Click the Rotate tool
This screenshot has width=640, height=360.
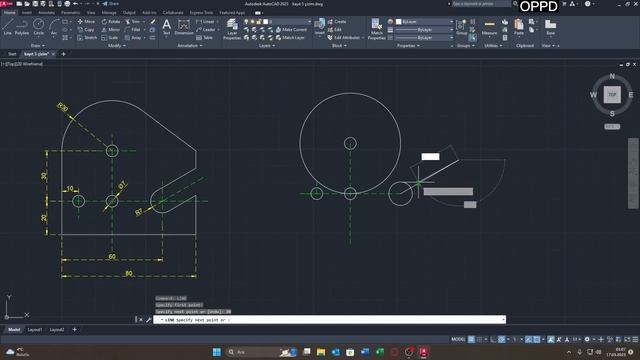(111, 22)
